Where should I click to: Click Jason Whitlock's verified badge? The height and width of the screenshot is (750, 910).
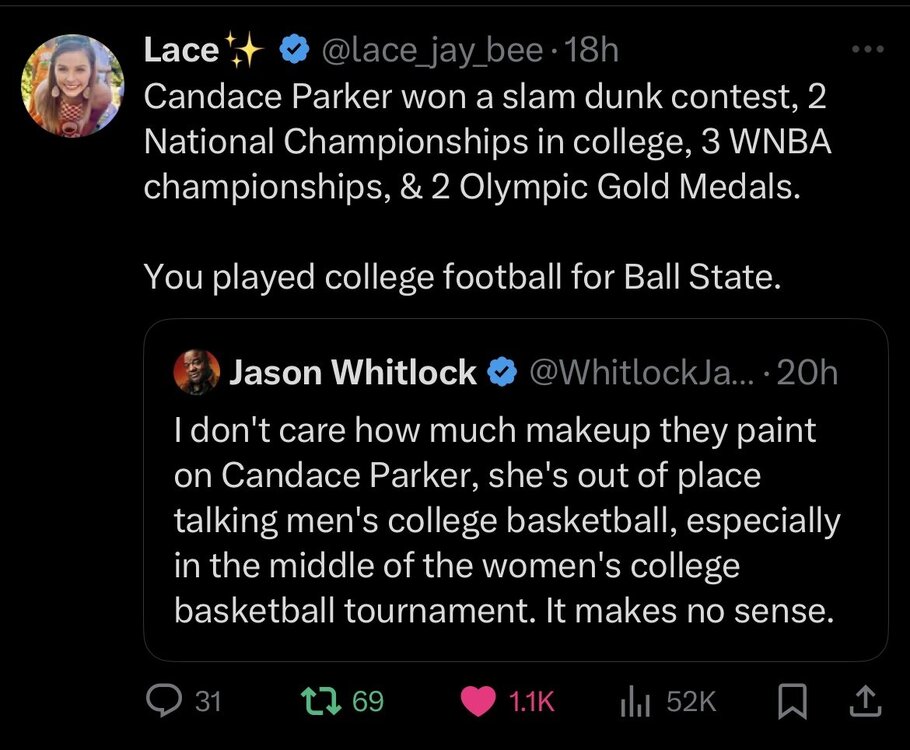(x=500, y=373)
